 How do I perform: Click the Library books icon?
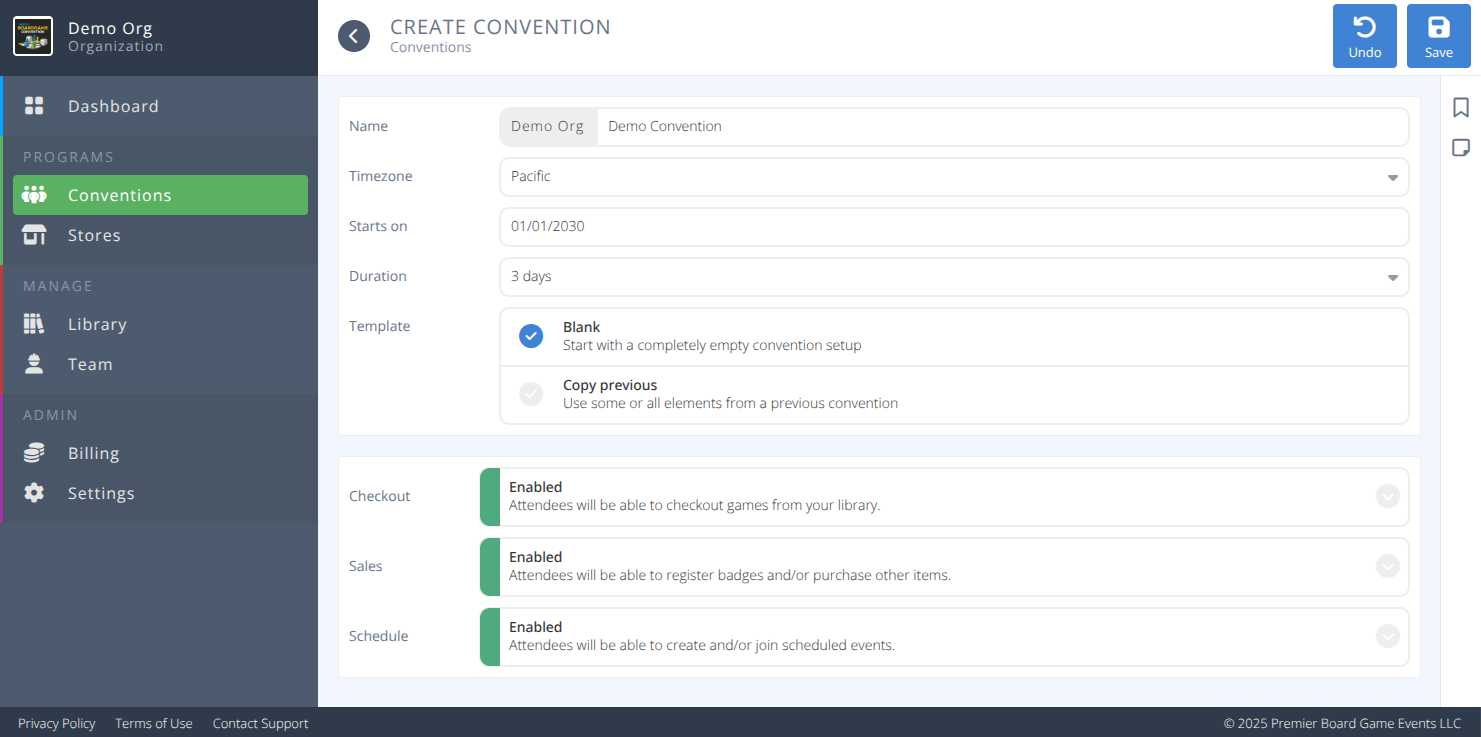tap(35, 323)
